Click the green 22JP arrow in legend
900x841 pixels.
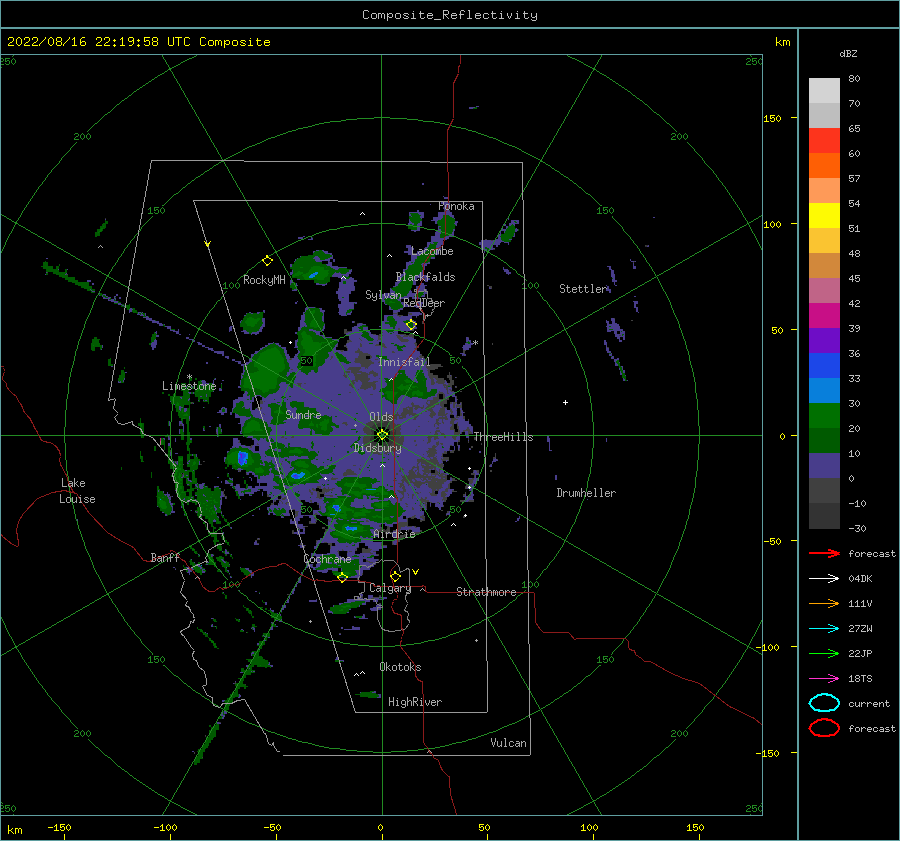pyautogui.click(x=824, y=653)
